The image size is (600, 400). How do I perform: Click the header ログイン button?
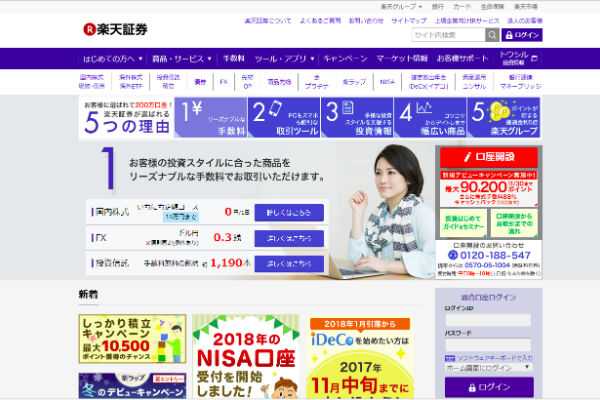tap(522, 35)
